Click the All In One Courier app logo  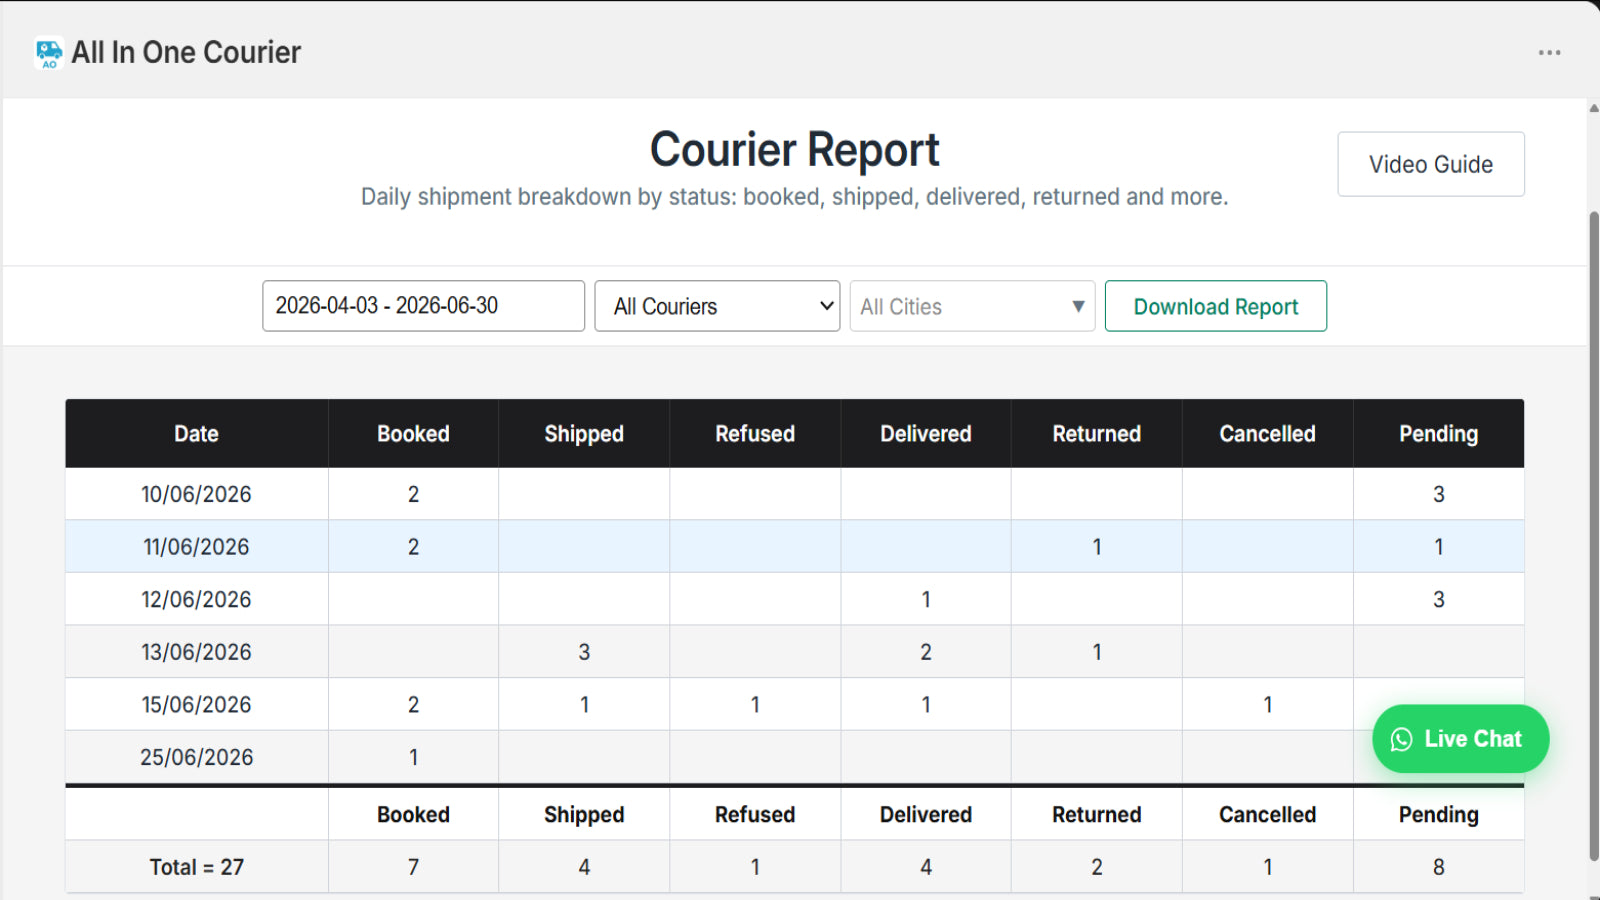coord(49,53)
